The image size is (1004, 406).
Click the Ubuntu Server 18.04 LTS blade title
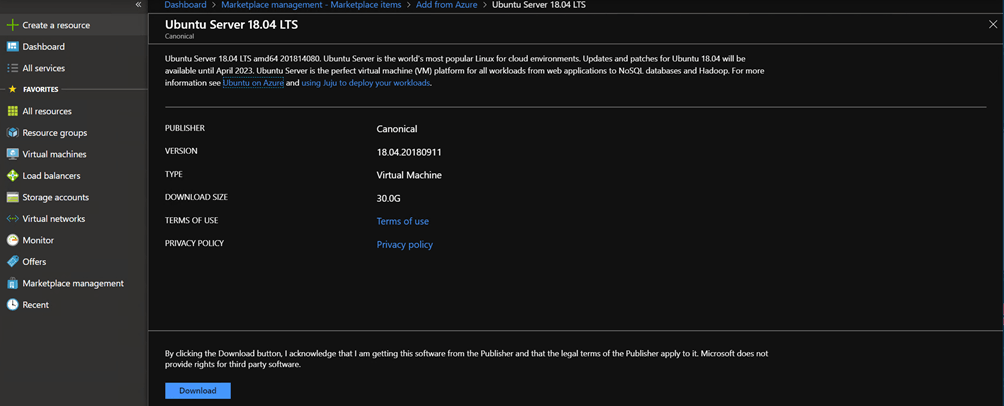click(x=231, y=25)
